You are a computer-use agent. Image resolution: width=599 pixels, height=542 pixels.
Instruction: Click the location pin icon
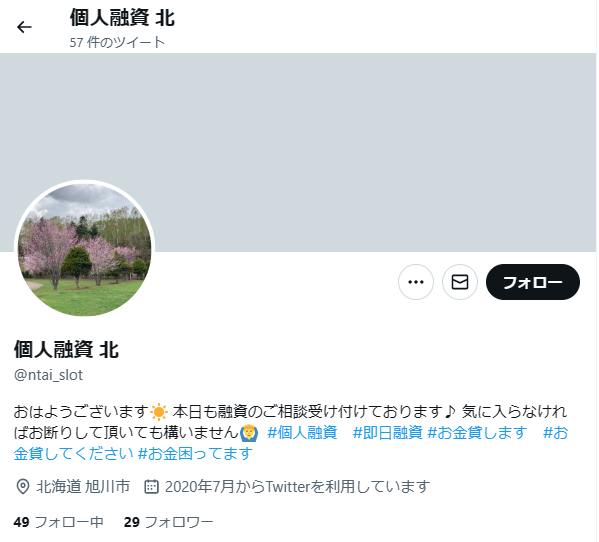pos(23,488)
